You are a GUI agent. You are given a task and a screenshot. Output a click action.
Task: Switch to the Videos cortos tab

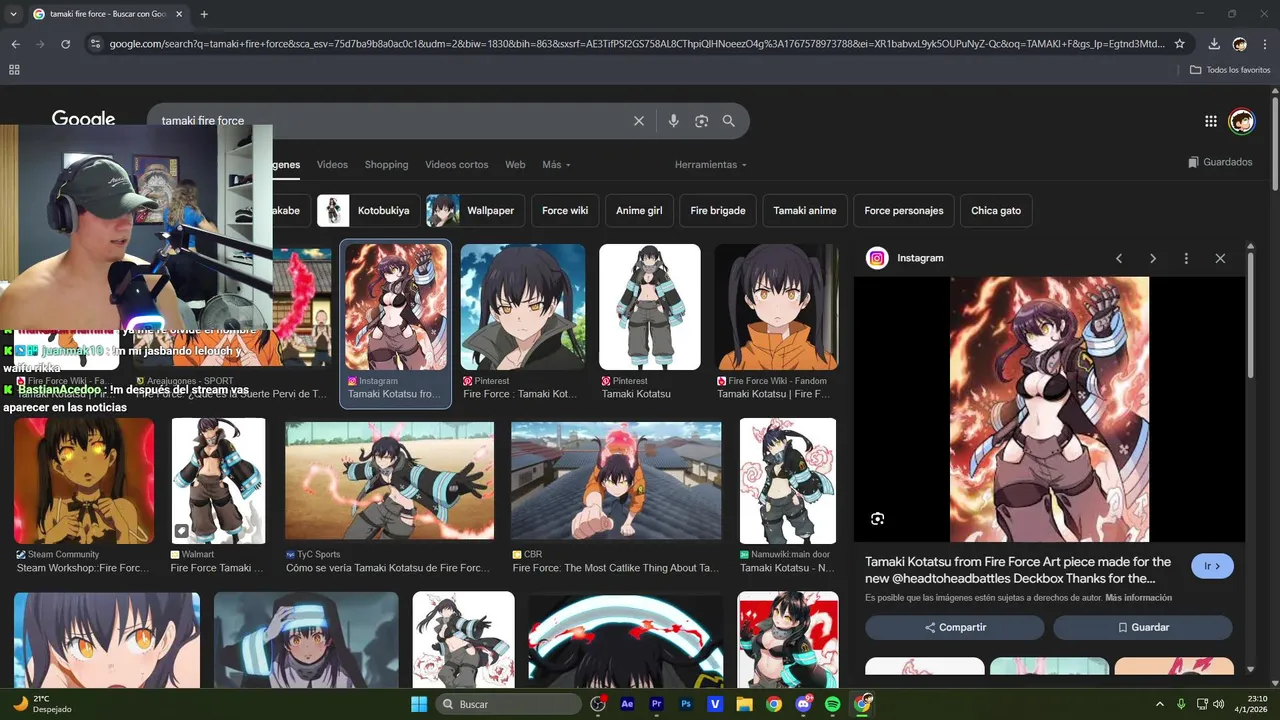coord(457,165)
